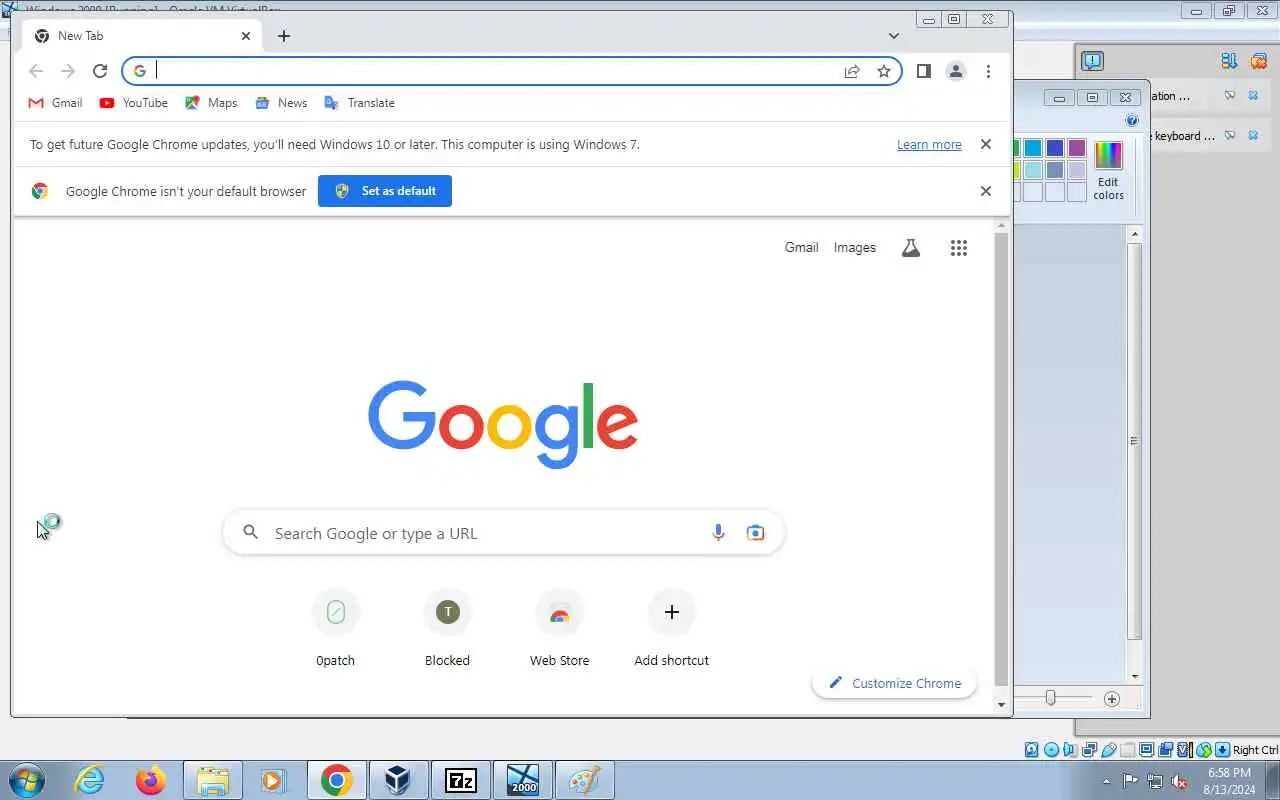The image size is (1280, 800).
Task: Click VirtualBox optical disk status icon
Action: coord(1051,750)
